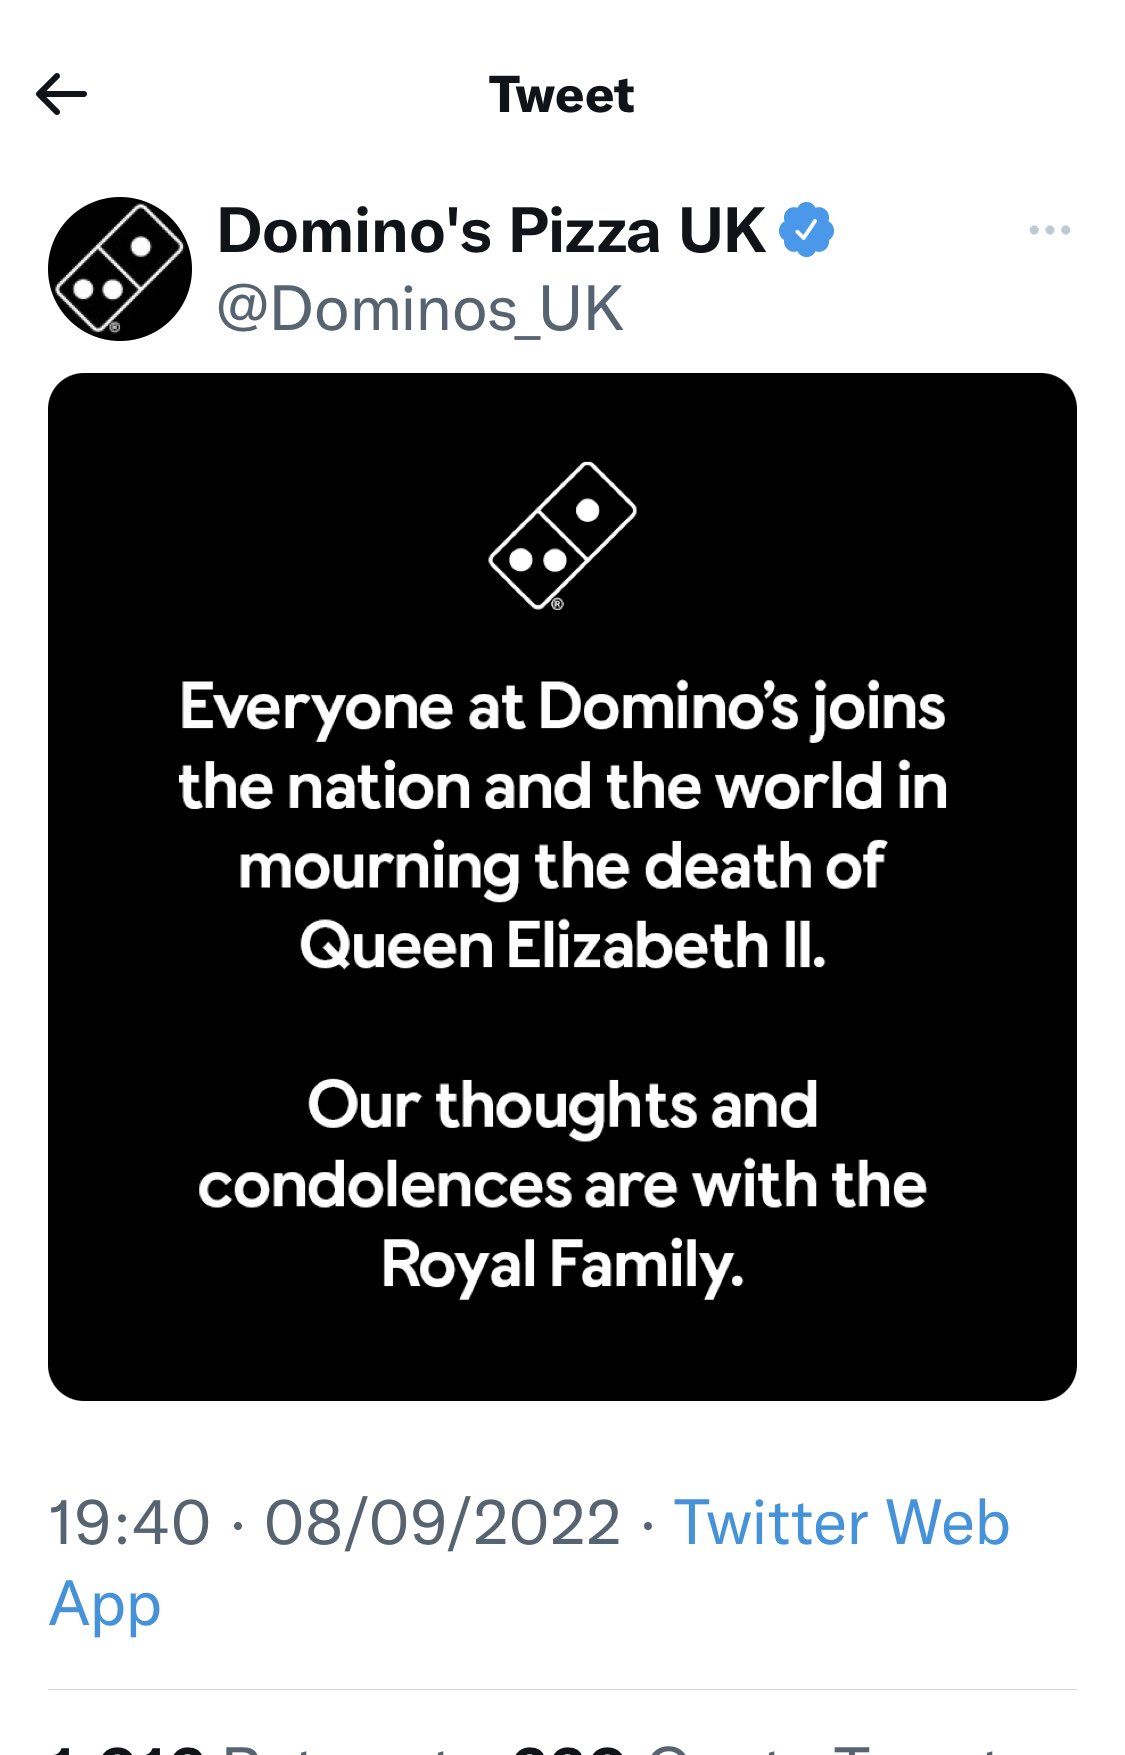Click the blue verified badge
The width and height of the screenshot is (1125, 1755).
806,230
